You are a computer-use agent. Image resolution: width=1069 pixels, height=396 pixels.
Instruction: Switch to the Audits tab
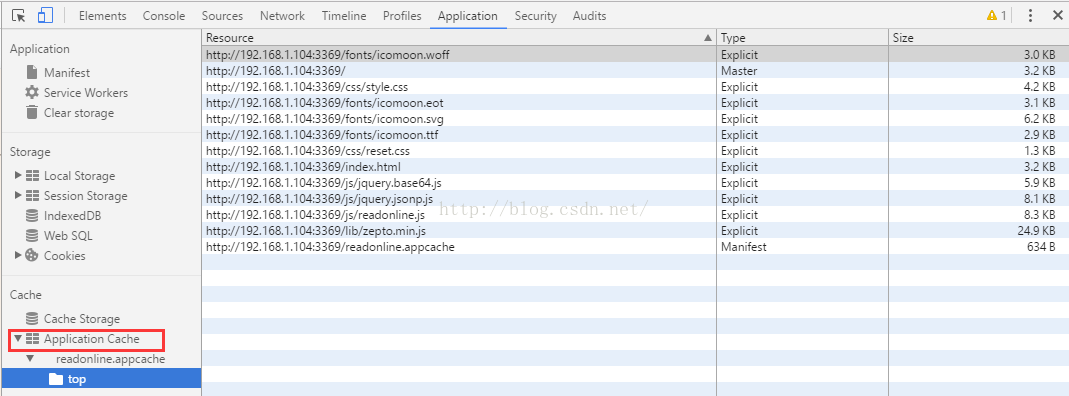pos(590,16)
